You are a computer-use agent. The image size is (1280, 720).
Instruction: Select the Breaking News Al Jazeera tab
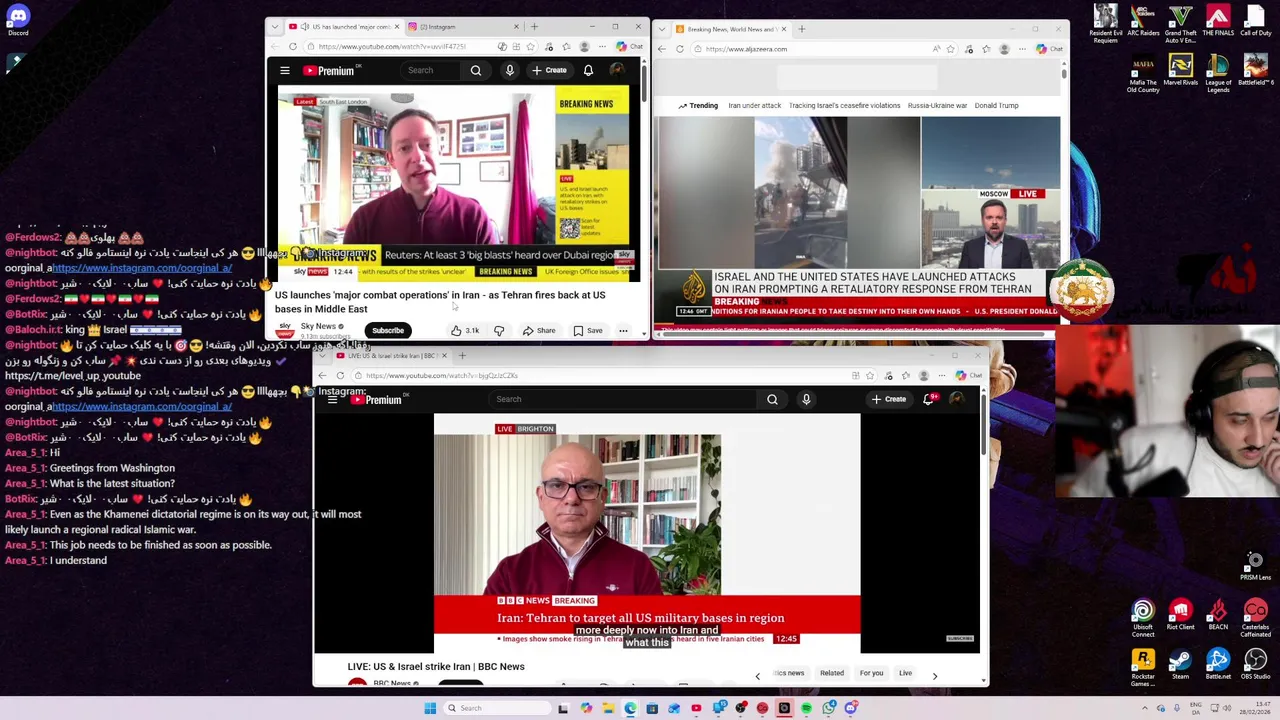coord(730,29)
